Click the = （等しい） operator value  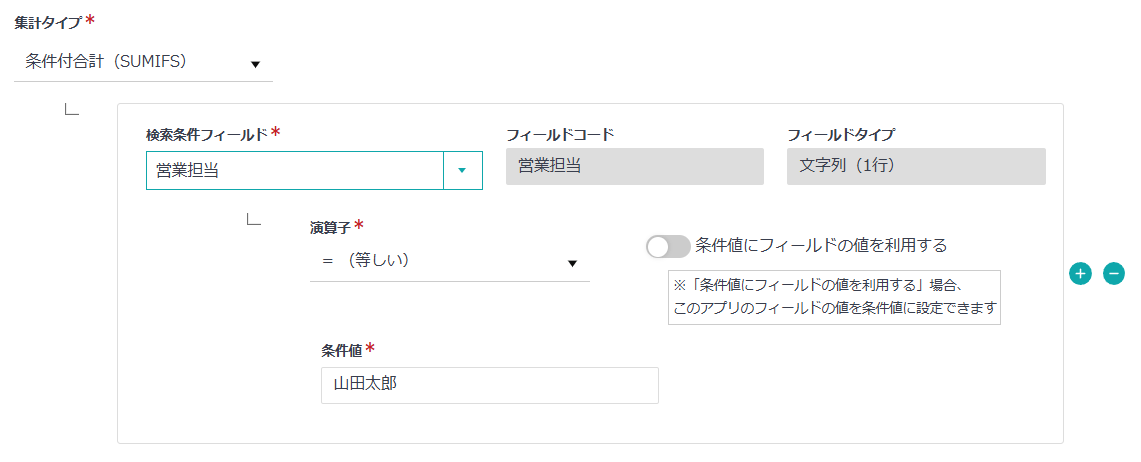coord(366,260)
